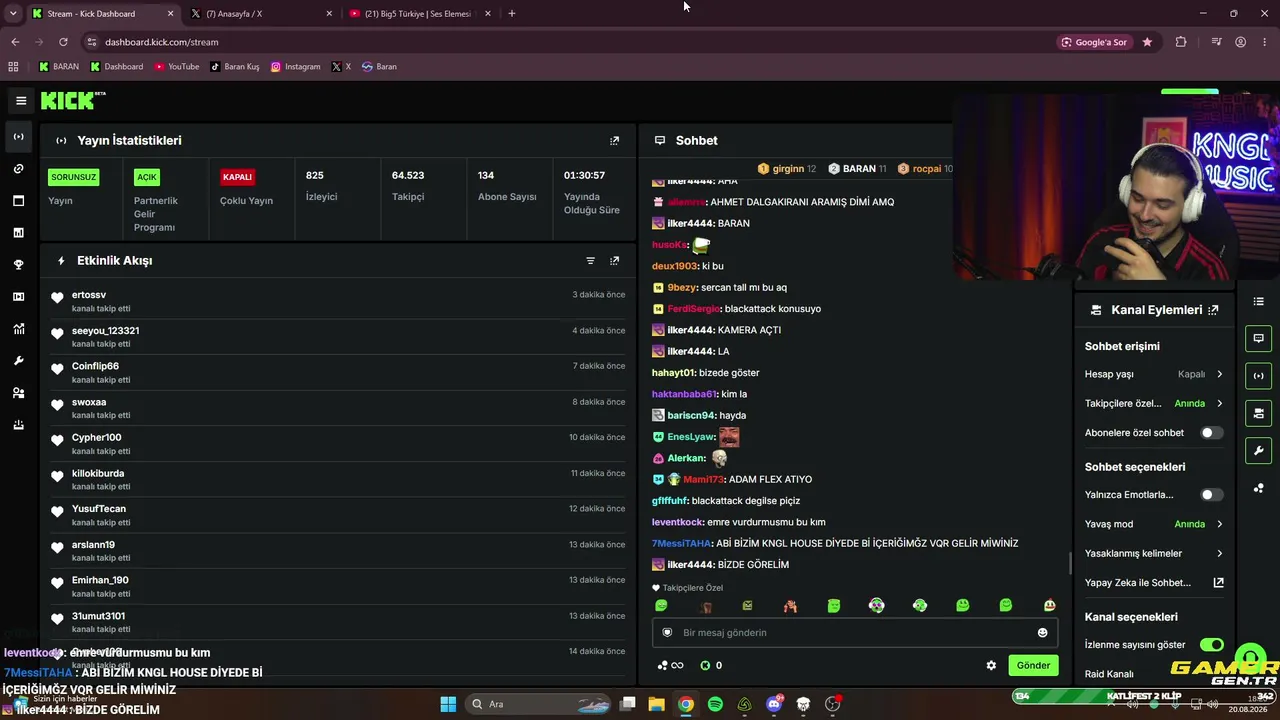Image resolution: width=1280 pixels, height=720 pixels.
Task: Bookmark this page with the star icon
Action: pos(1147,42)
